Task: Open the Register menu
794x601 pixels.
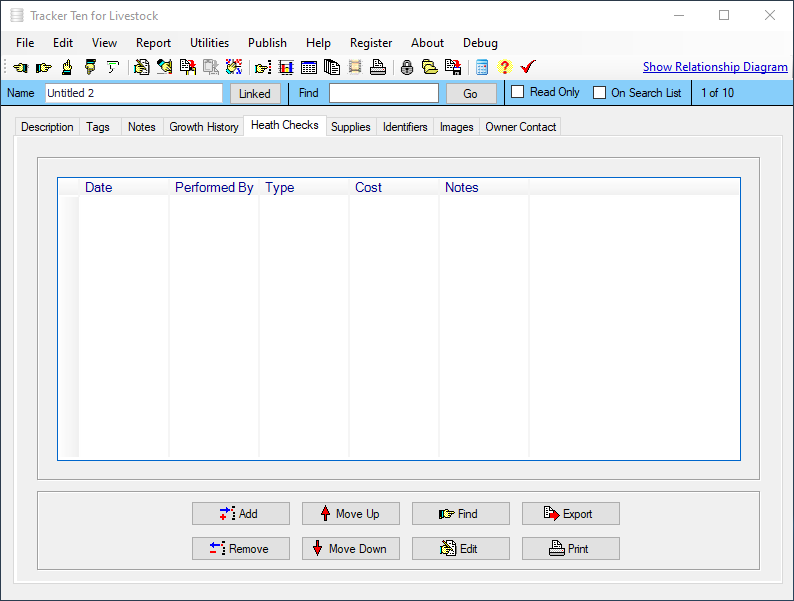Action: [x=371, y=43]
